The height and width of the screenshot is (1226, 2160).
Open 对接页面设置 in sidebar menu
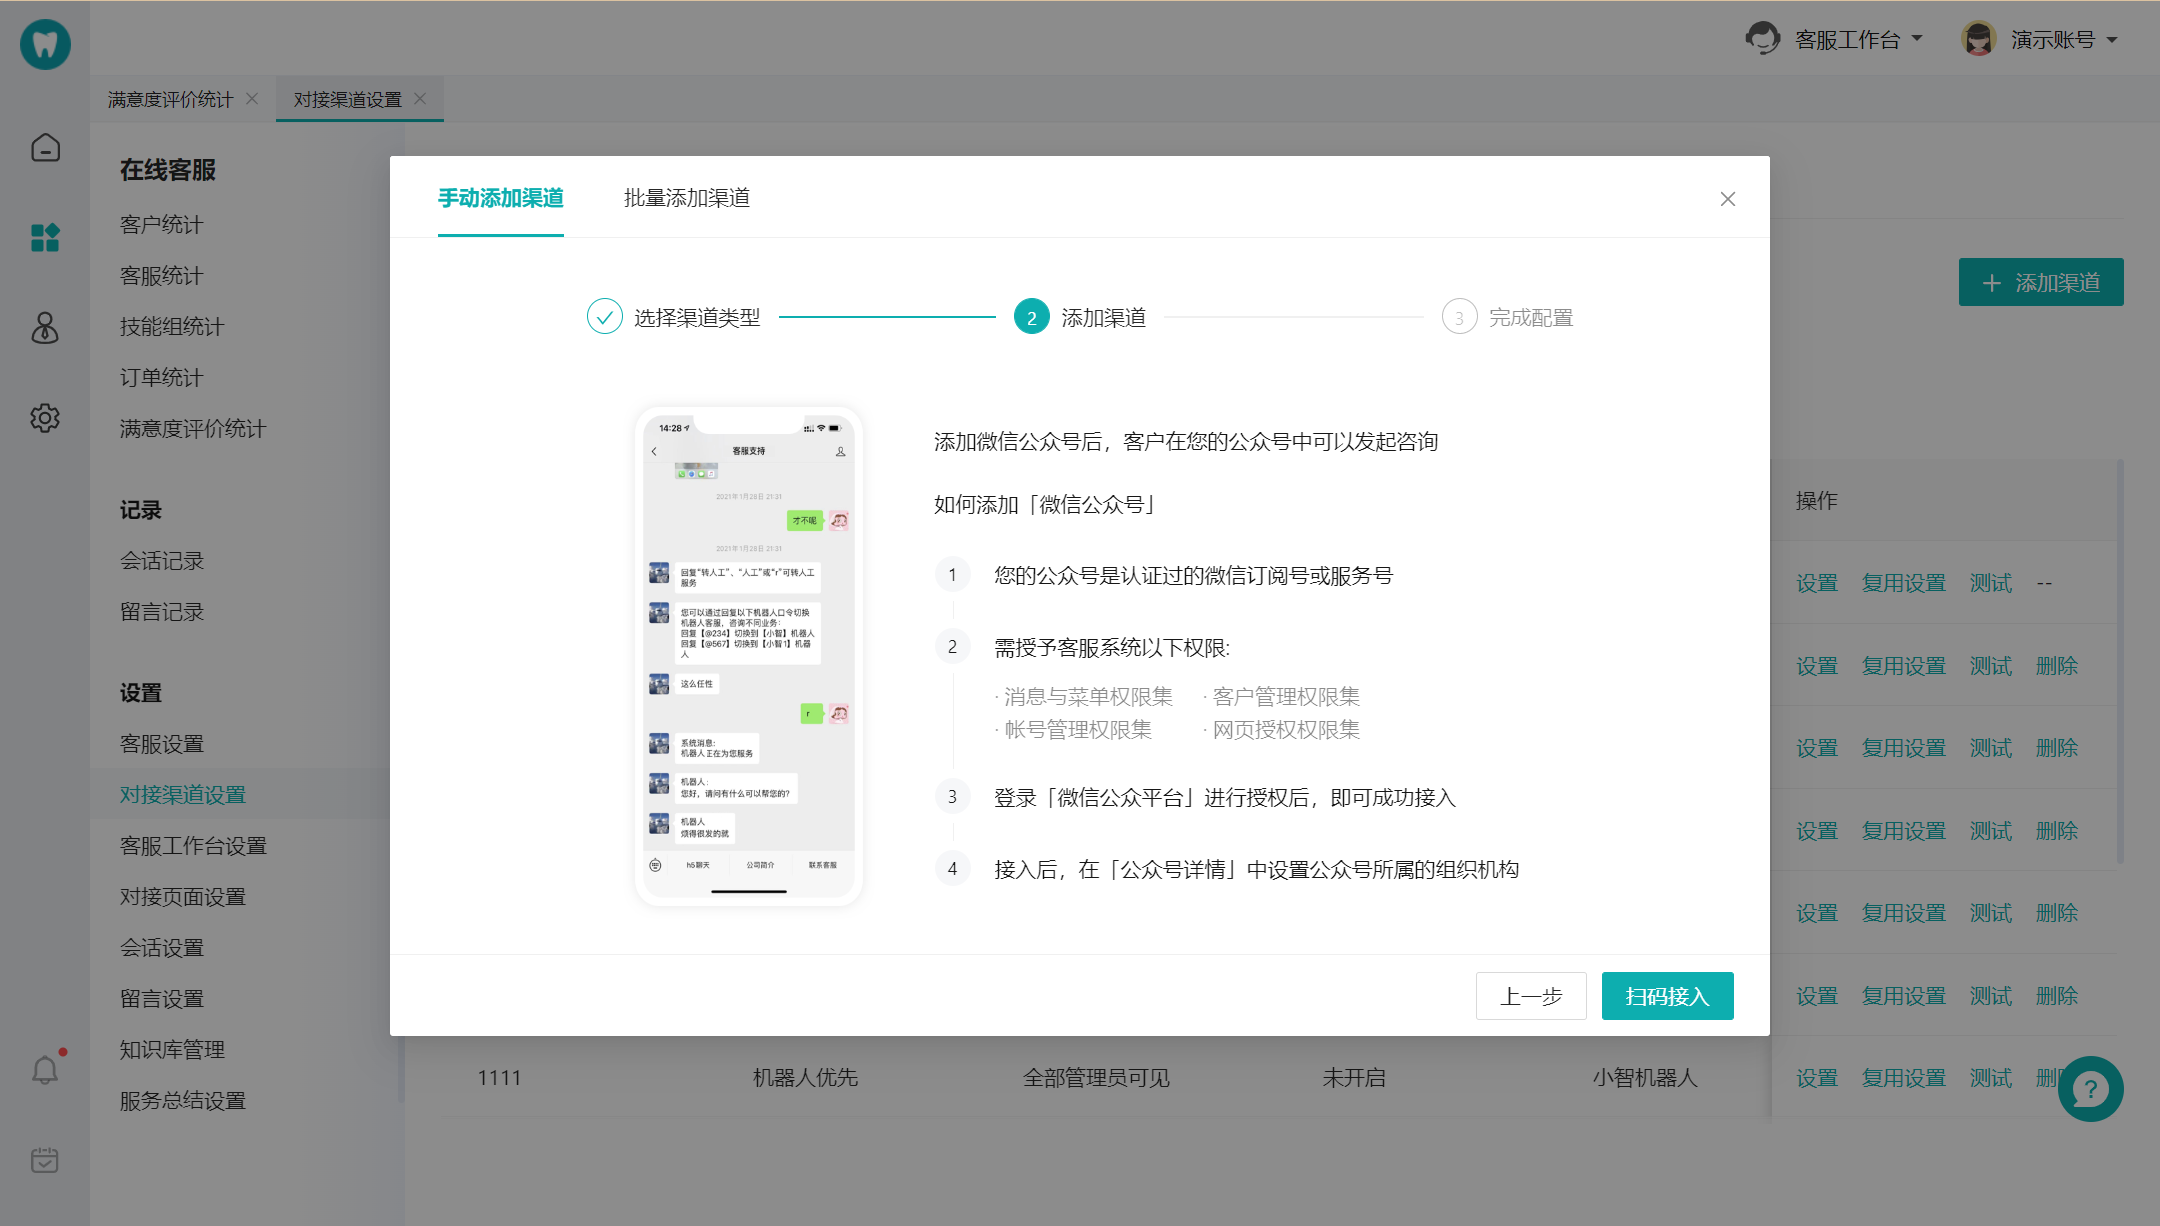(x=183, y=896)
